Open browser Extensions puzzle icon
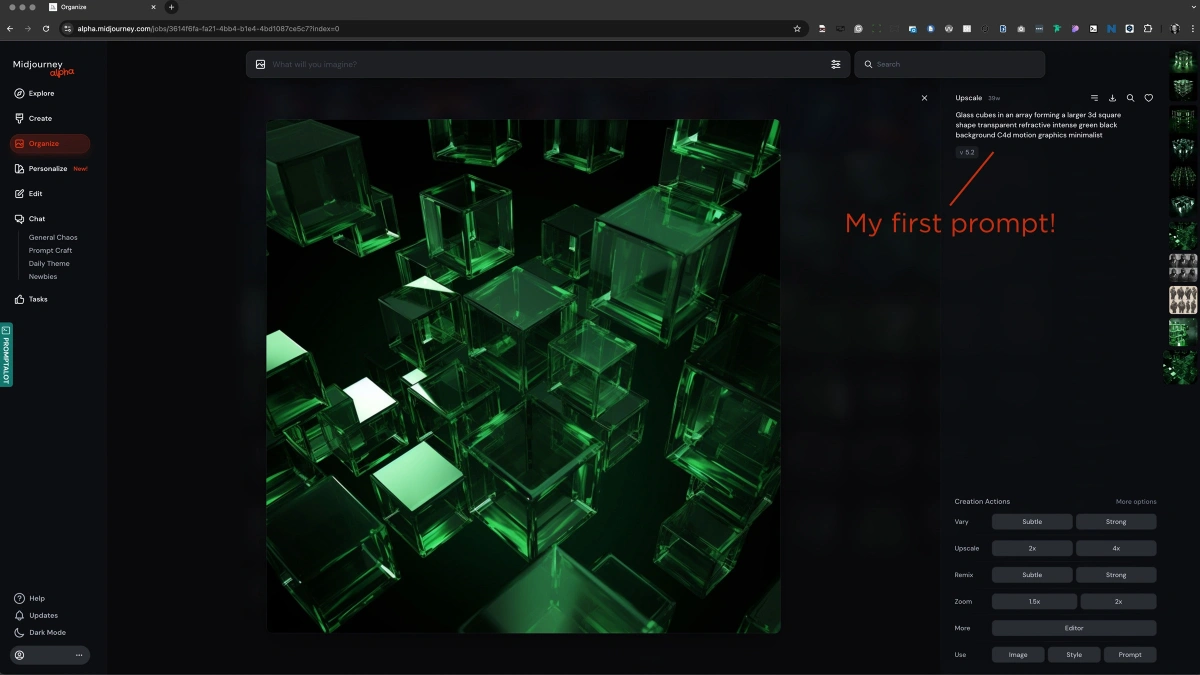Image resolution: width=1200 pixels, height=675 pixels. [1147, 29]
